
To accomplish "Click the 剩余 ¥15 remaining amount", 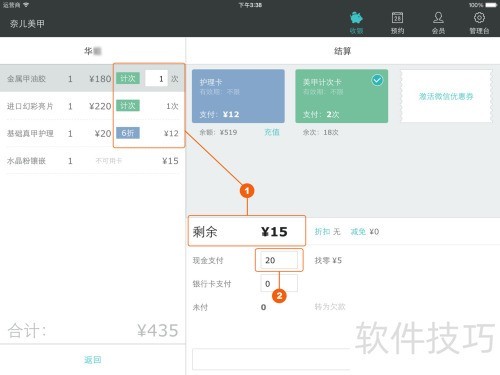I will (247, 231).
